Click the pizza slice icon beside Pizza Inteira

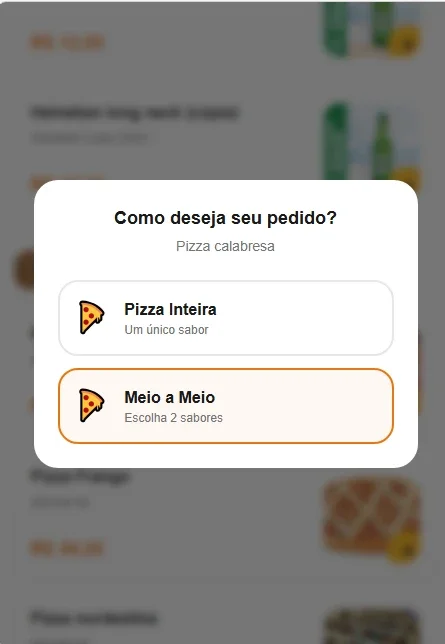click(x=91, y=317)
